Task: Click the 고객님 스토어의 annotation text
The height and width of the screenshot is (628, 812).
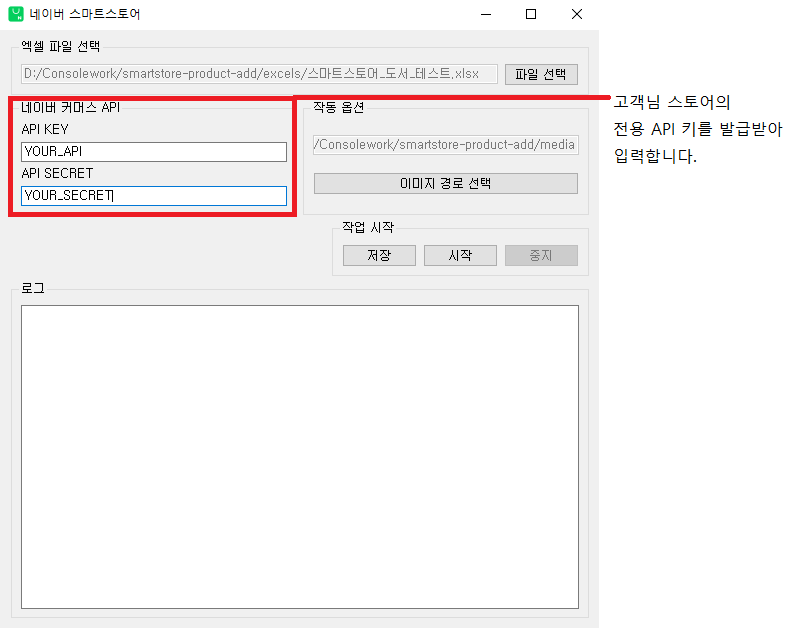Action: [673, 102]
